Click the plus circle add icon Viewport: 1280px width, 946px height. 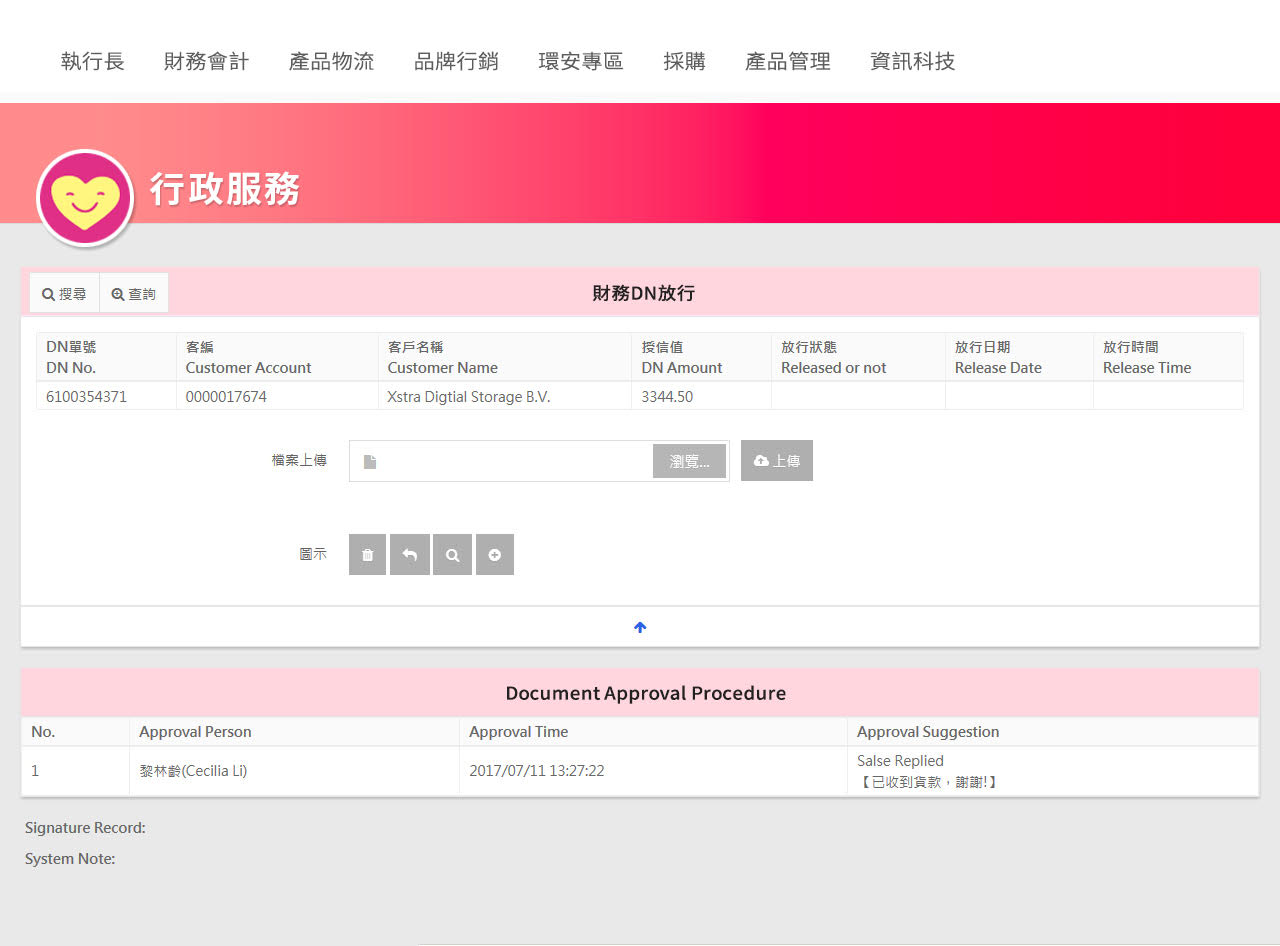click(495, 555)
